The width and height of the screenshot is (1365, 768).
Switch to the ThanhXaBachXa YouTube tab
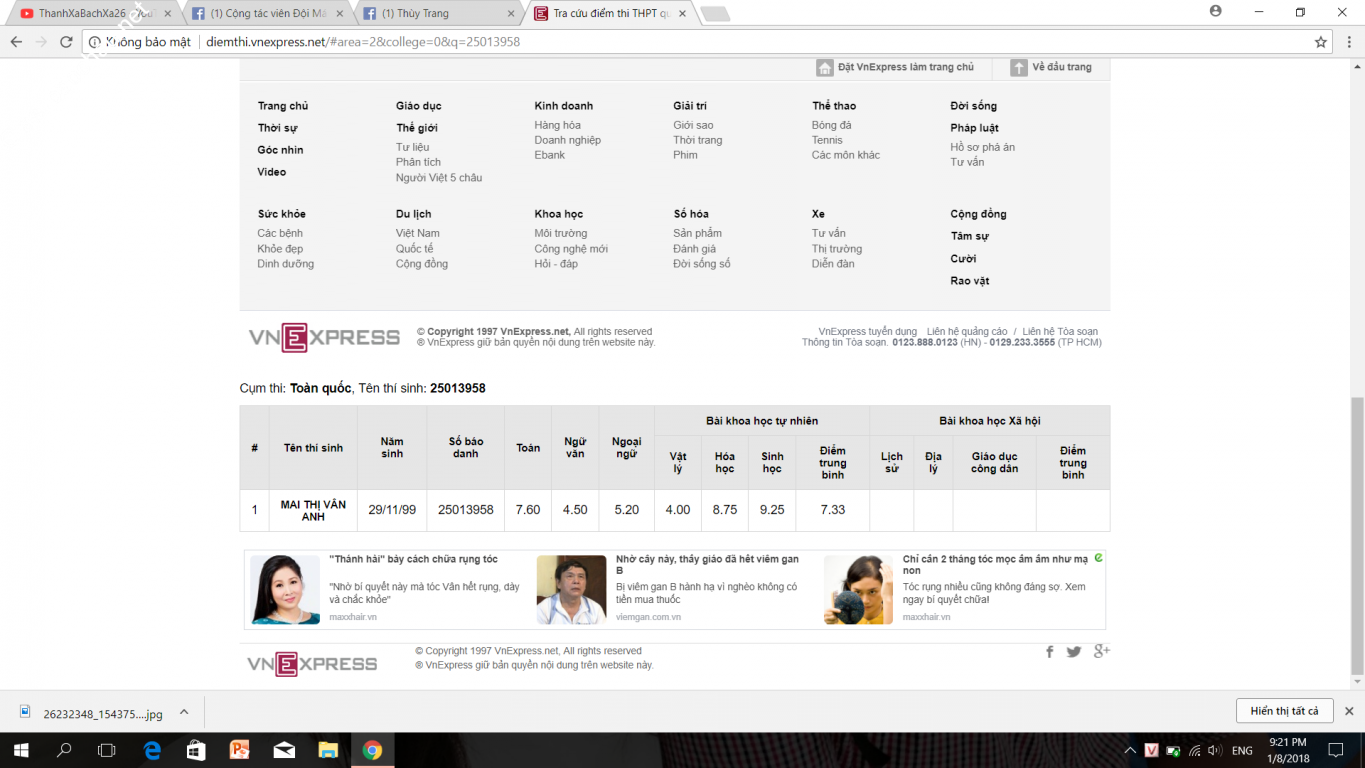coord(90,14)
